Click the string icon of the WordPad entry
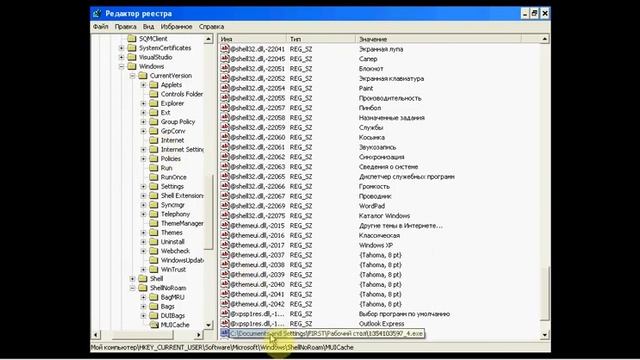The height and width of the screenshot is (360, 640). (224, 205)
